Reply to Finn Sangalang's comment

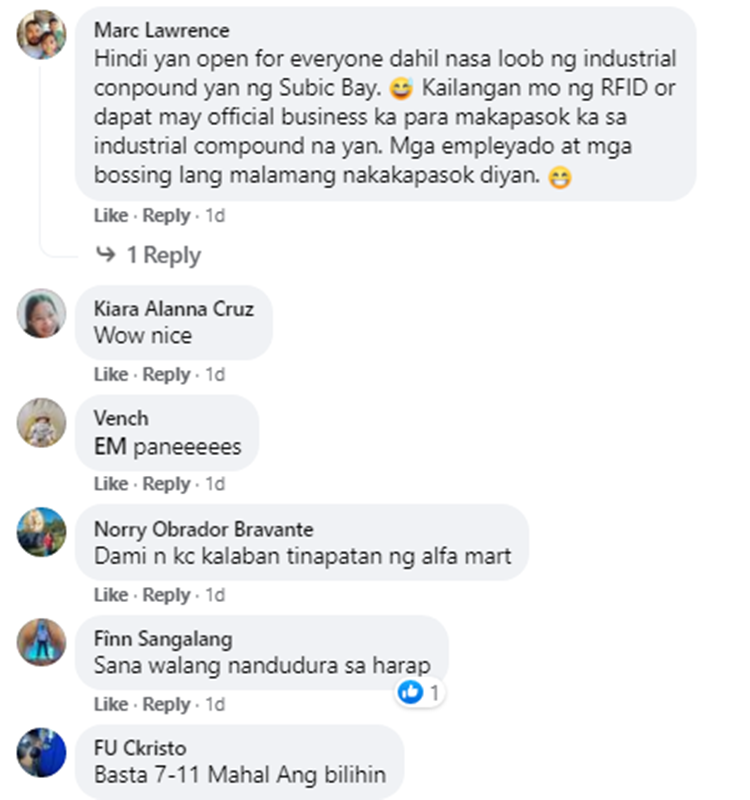(x=166, y=705)
